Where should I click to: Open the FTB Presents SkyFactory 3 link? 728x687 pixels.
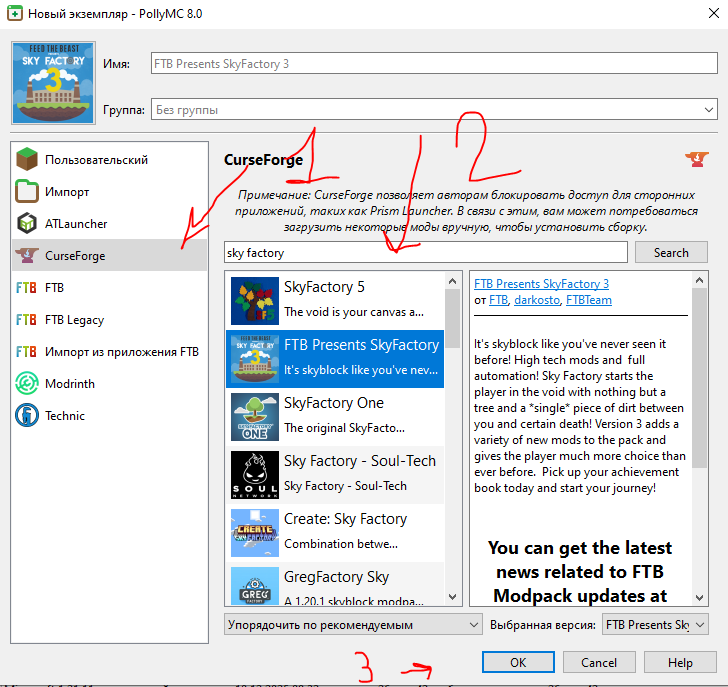[x=541, y=284]
